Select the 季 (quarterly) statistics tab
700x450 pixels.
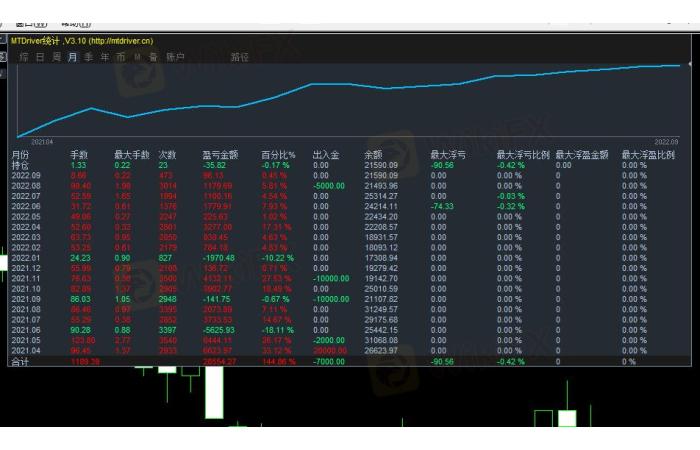coord(89,57)
